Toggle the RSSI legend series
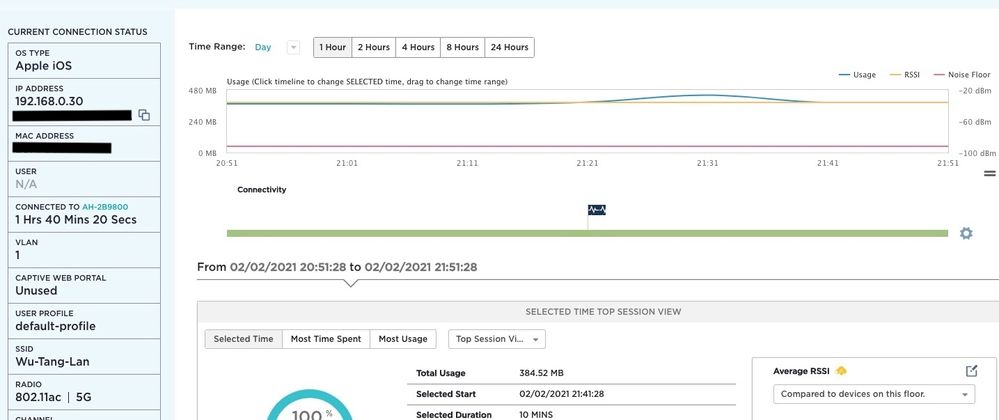This screenshot has width=999, height=420. click(903, 75)
